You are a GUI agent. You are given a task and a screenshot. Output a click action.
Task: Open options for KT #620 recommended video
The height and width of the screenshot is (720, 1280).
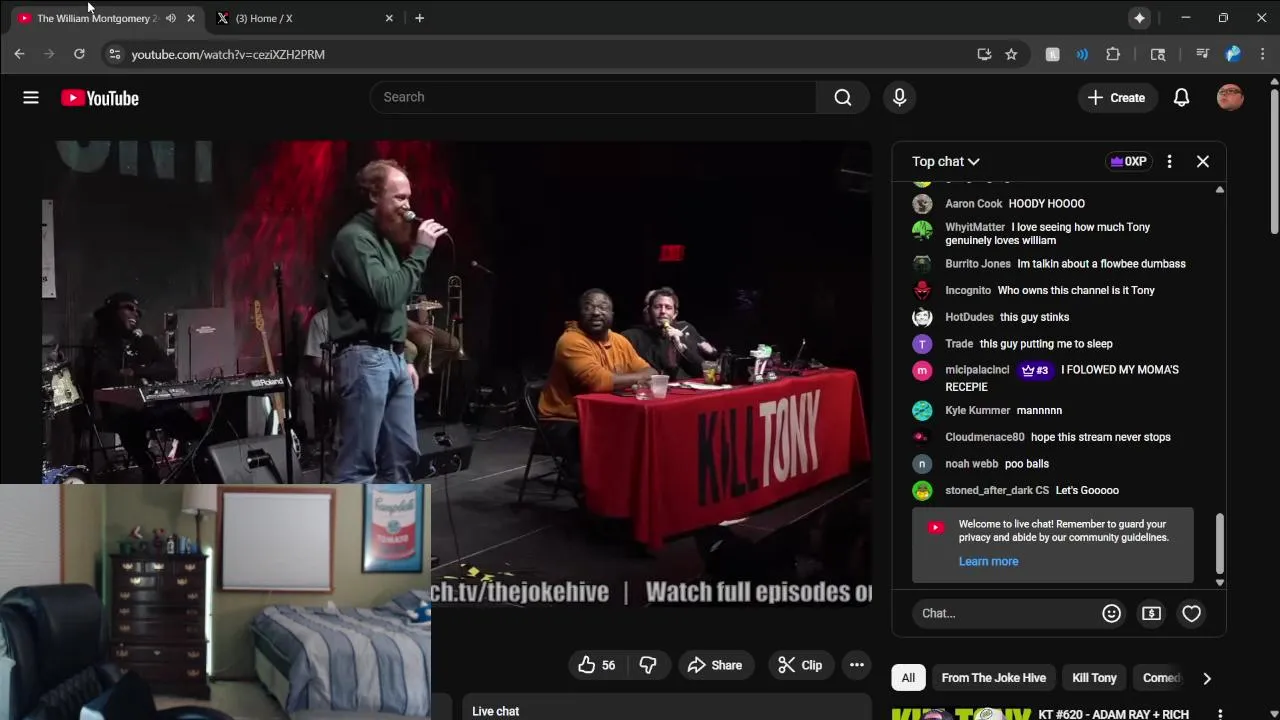pos(1220,714)
